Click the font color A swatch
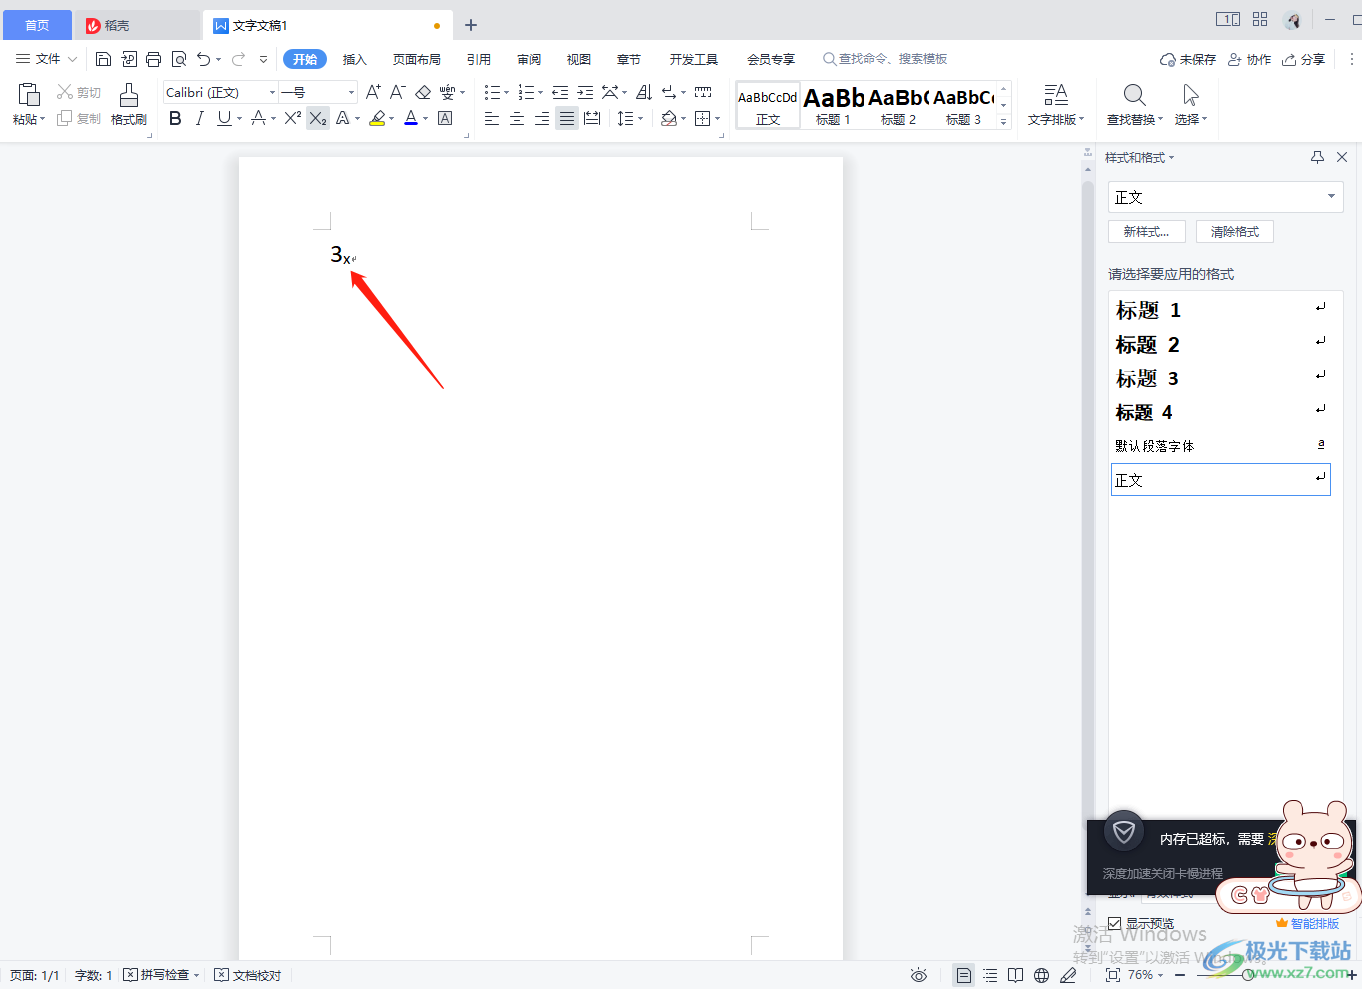 pyautogui.click(x=411, y=118)
